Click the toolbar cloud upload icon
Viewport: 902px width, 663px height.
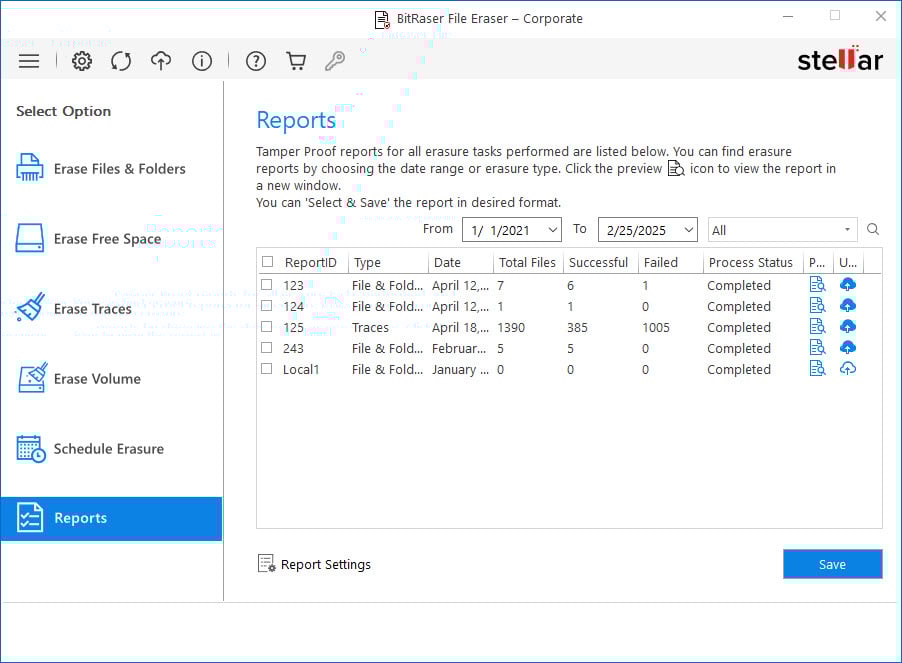[161, 61]
